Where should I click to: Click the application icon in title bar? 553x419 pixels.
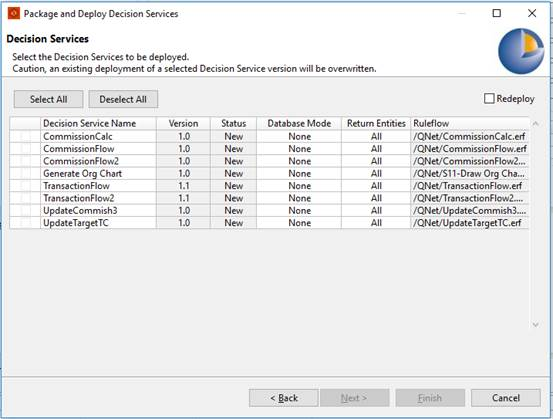[14, 13]
